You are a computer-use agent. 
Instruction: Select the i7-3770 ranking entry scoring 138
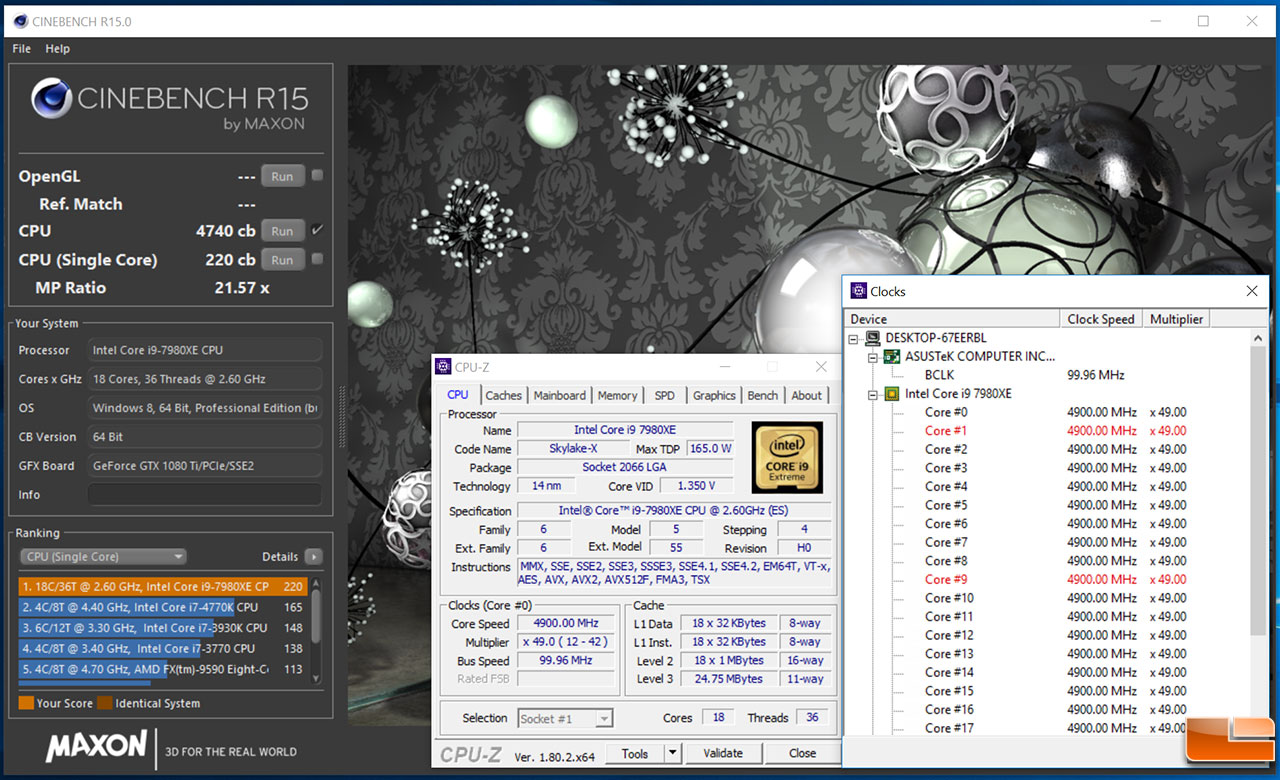pos(164,649)
